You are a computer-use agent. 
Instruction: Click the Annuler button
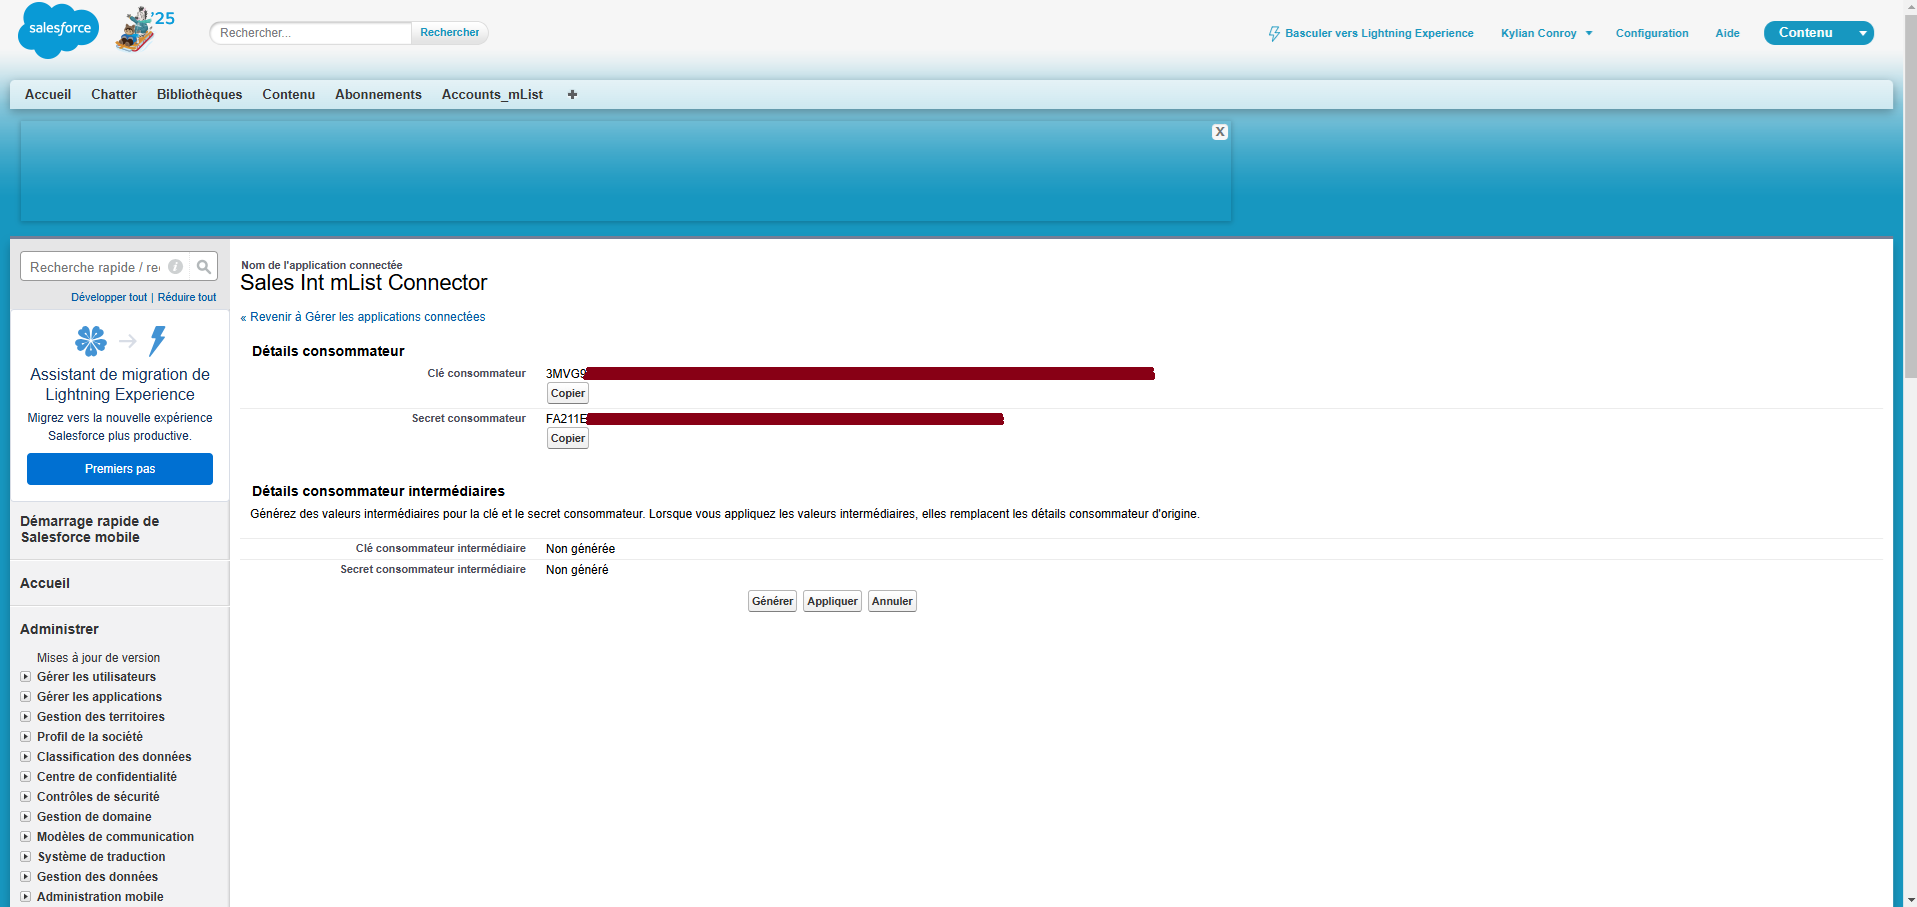pyautogui.click(x=892, y=601)
